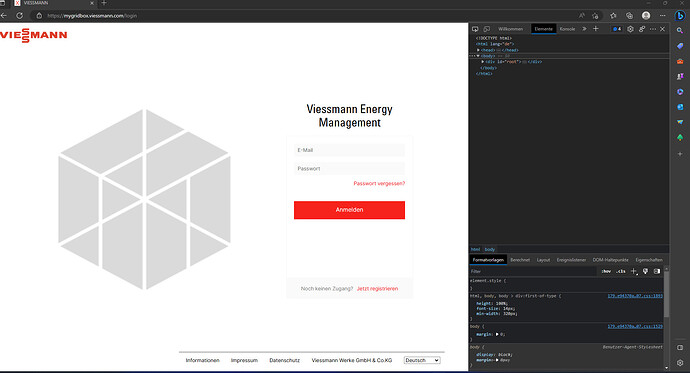
Task: Activate the inspect element picker icon
Action: coord(475,29)
